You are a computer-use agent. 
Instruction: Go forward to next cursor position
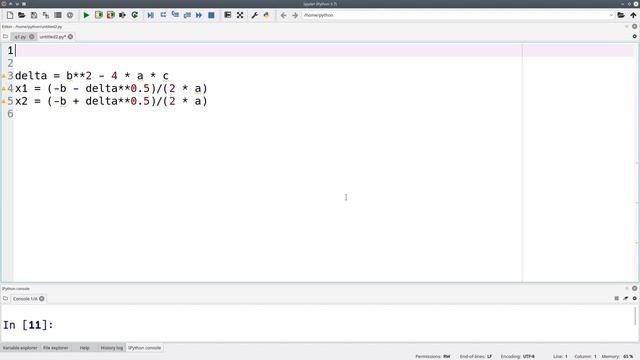pyautogui.click(x=295, y=15)
